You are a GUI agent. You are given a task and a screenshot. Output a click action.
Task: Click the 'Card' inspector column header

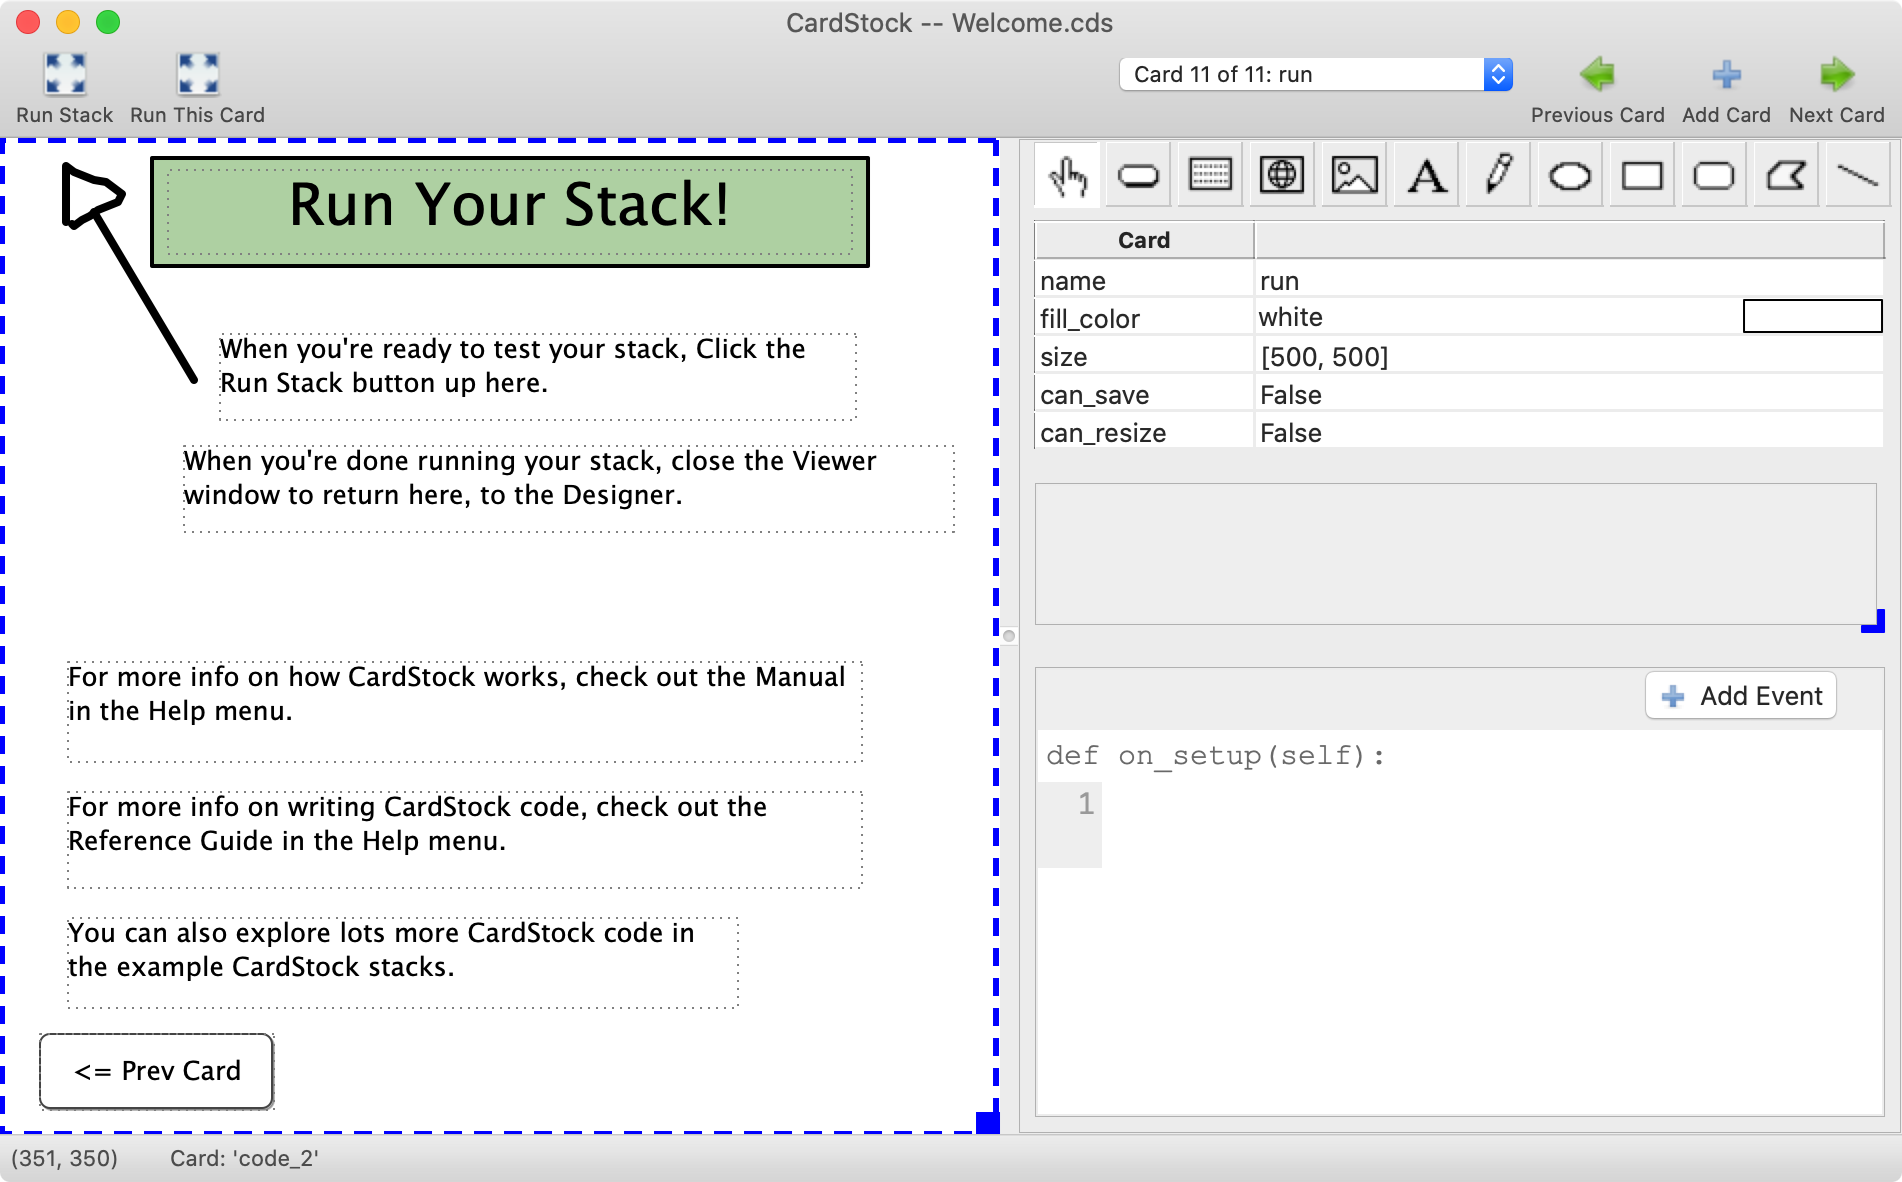(x=1144, y=240)
